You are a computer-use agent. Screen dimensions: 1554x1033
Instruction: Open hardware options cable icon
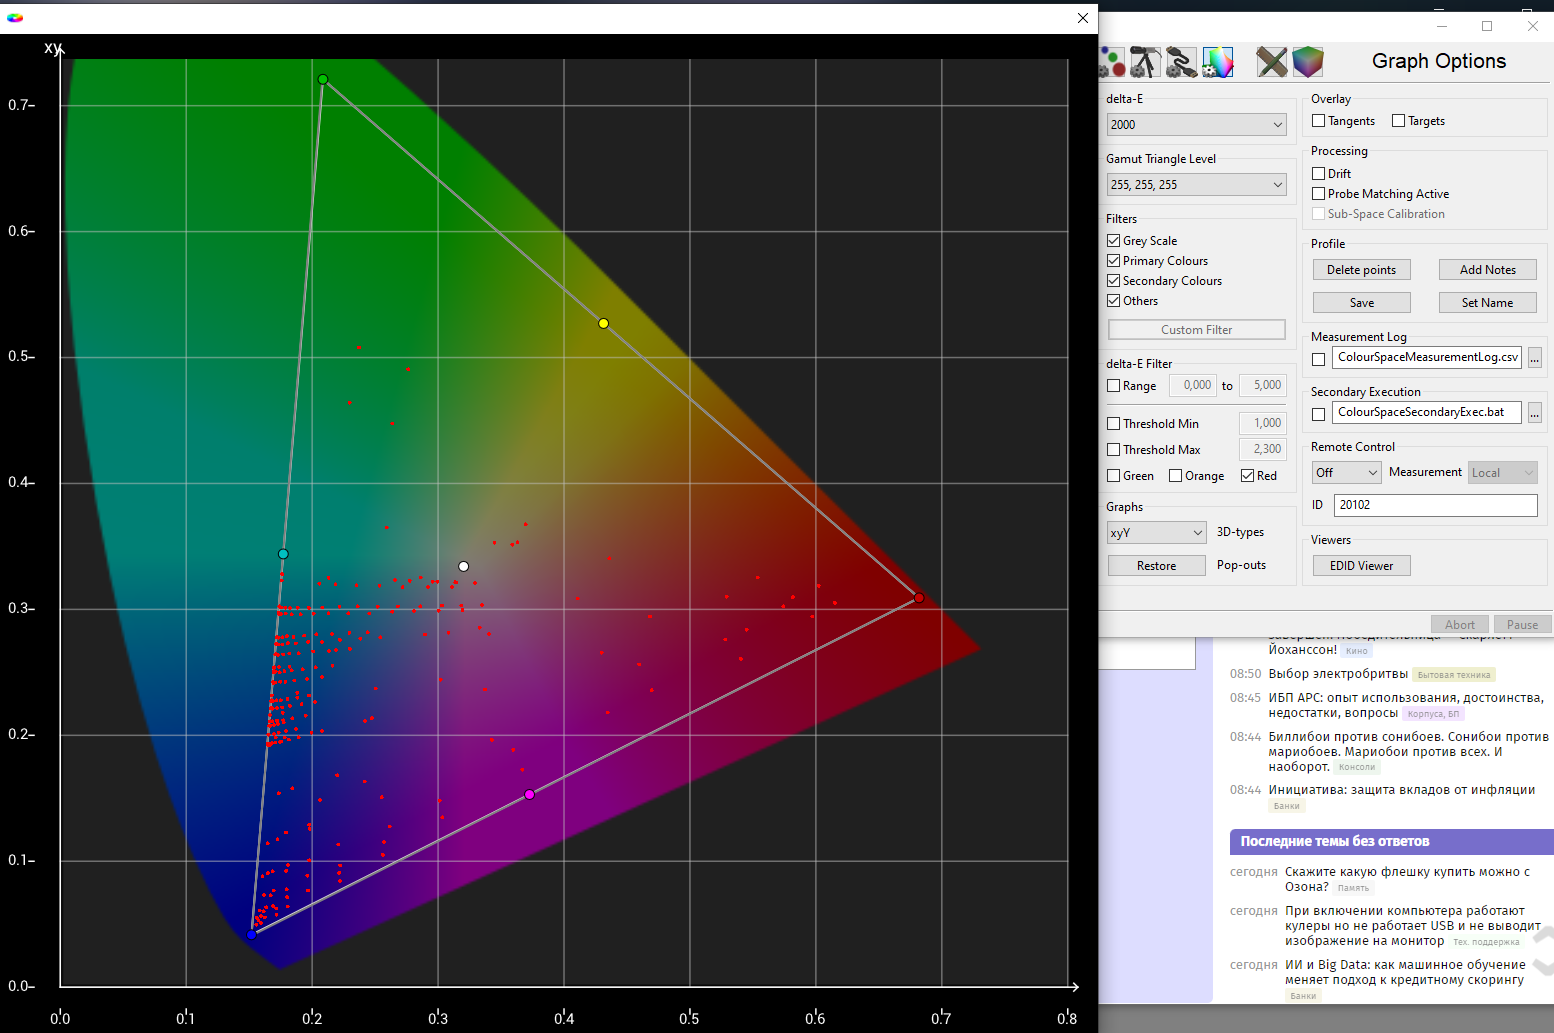click(x=1181, y=62)
